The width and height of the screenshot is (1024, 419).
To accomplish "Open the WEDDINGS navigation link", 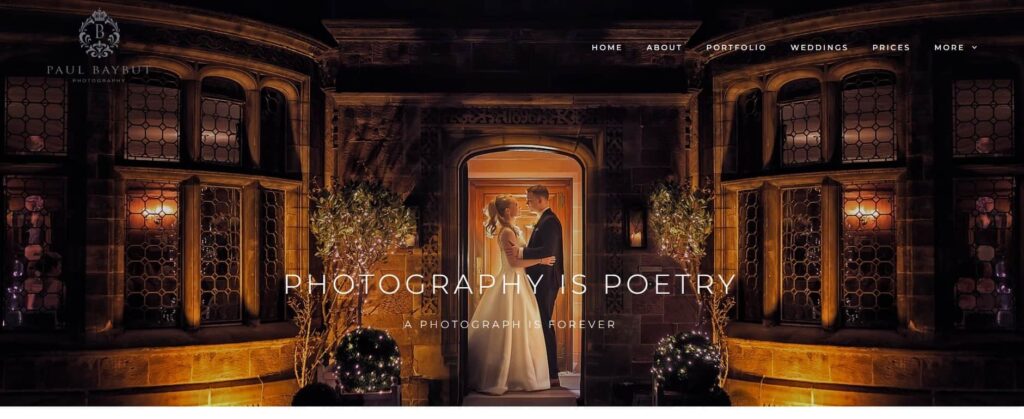I will pyautogui.click(x=819, y=48).
